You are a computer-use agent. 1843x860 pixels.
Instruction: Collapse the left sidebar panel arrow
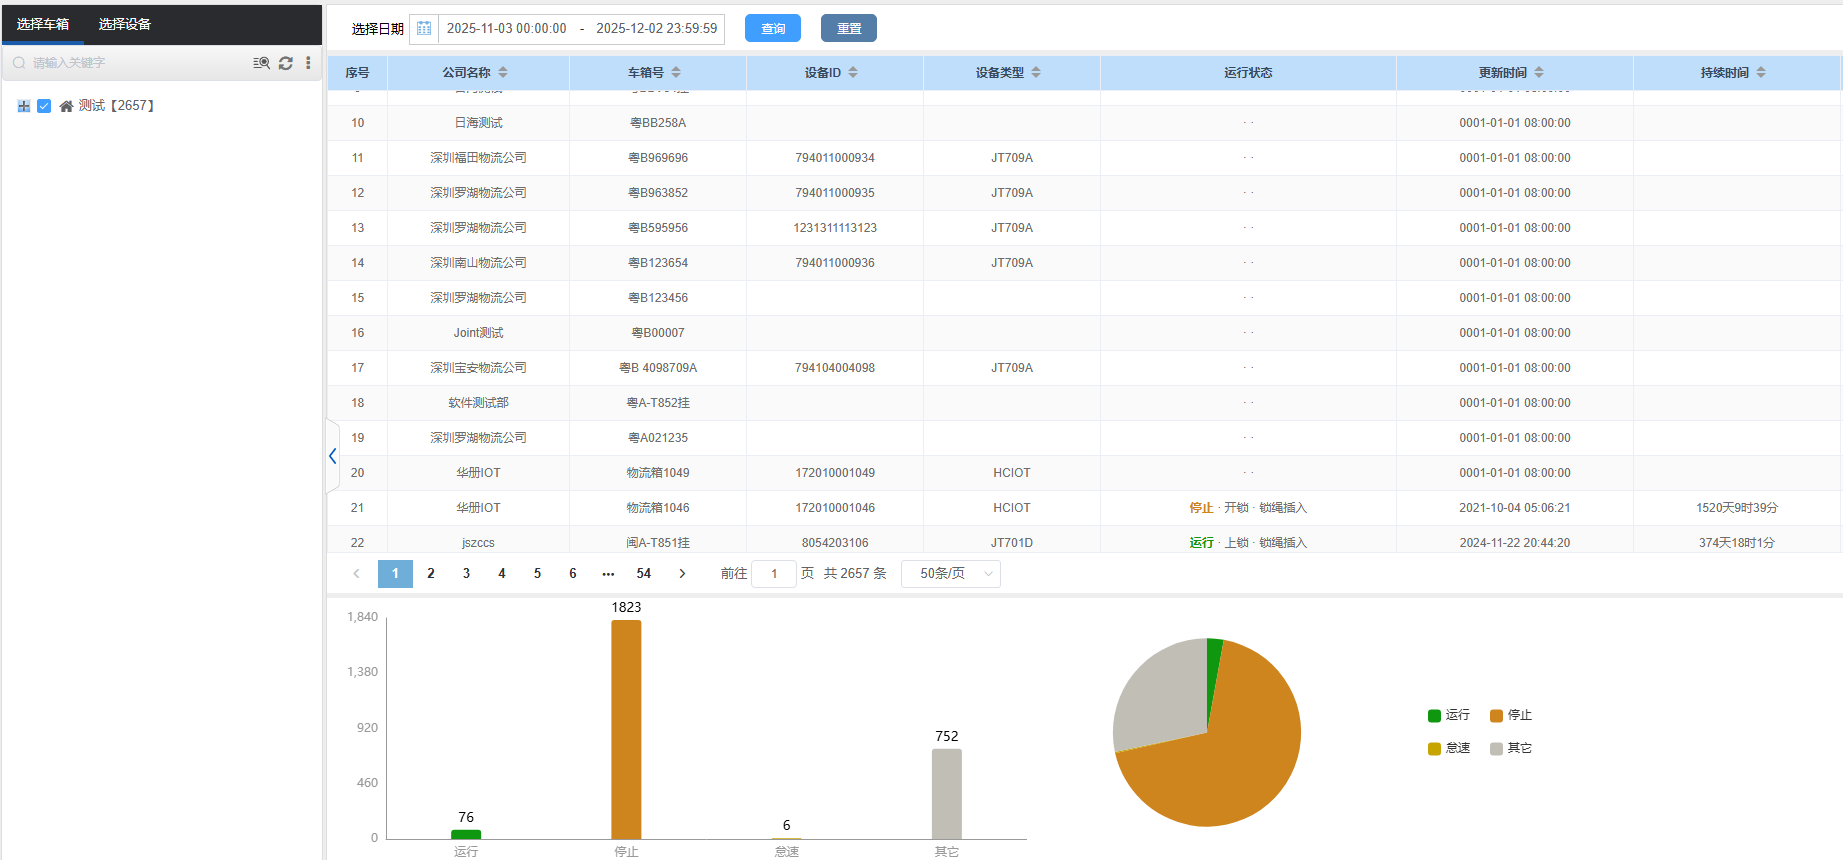332,456
